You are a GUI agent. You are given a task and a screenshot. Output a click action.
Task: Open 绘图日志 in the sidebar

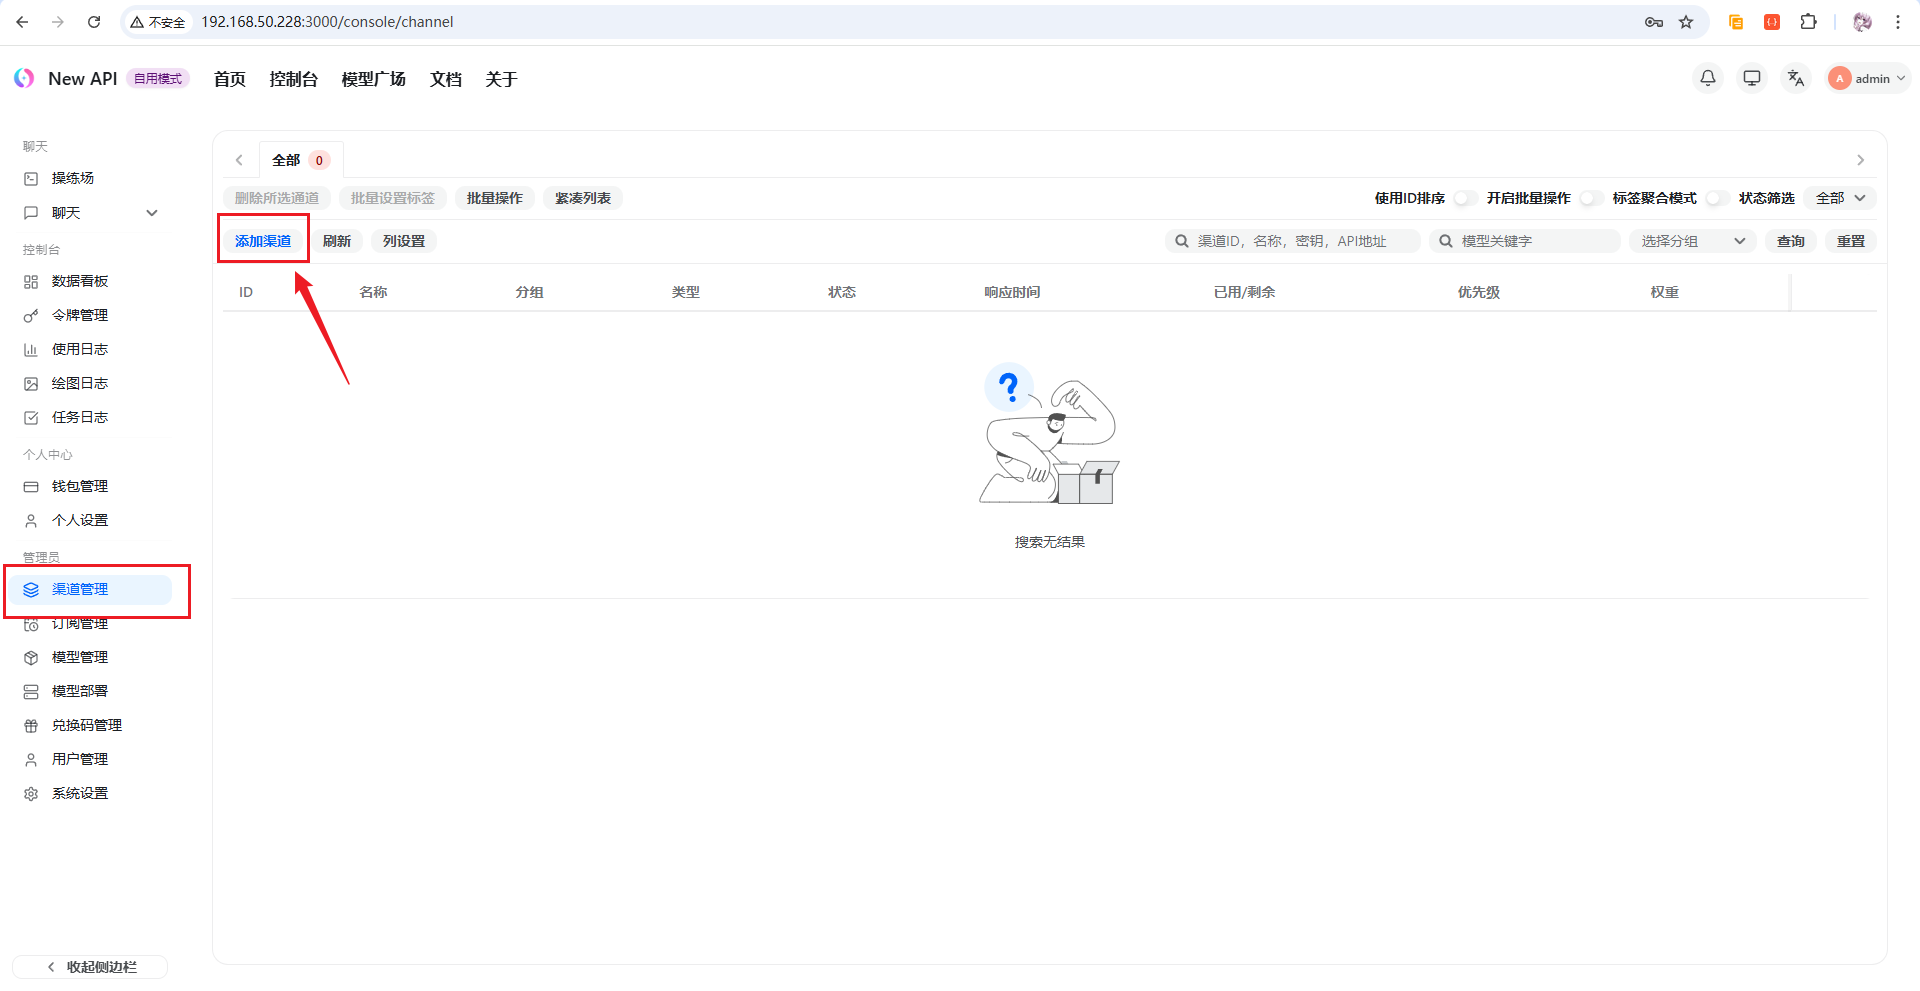coord(82,383)
